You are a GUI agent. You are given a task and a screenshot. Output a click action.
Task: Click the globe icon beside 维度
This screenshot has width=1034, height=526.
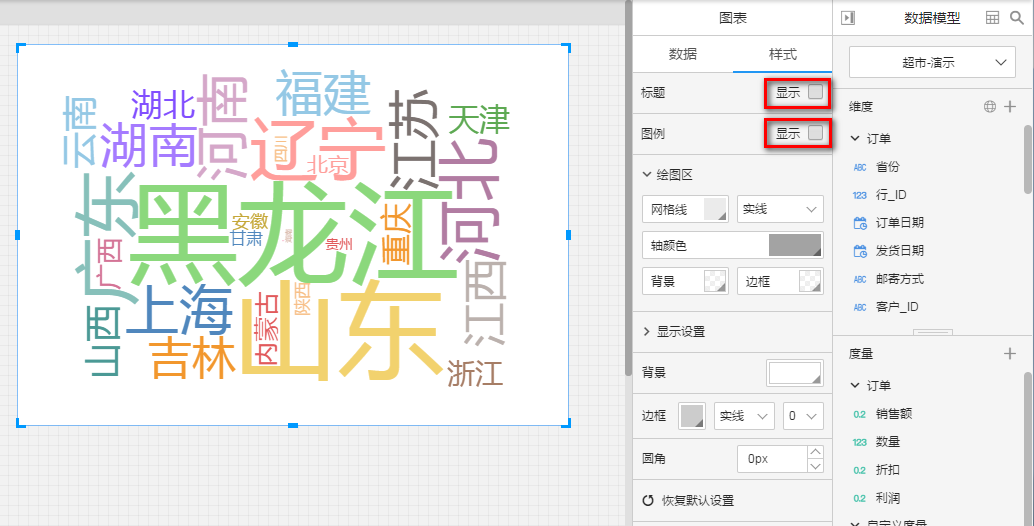pos(989,106)
